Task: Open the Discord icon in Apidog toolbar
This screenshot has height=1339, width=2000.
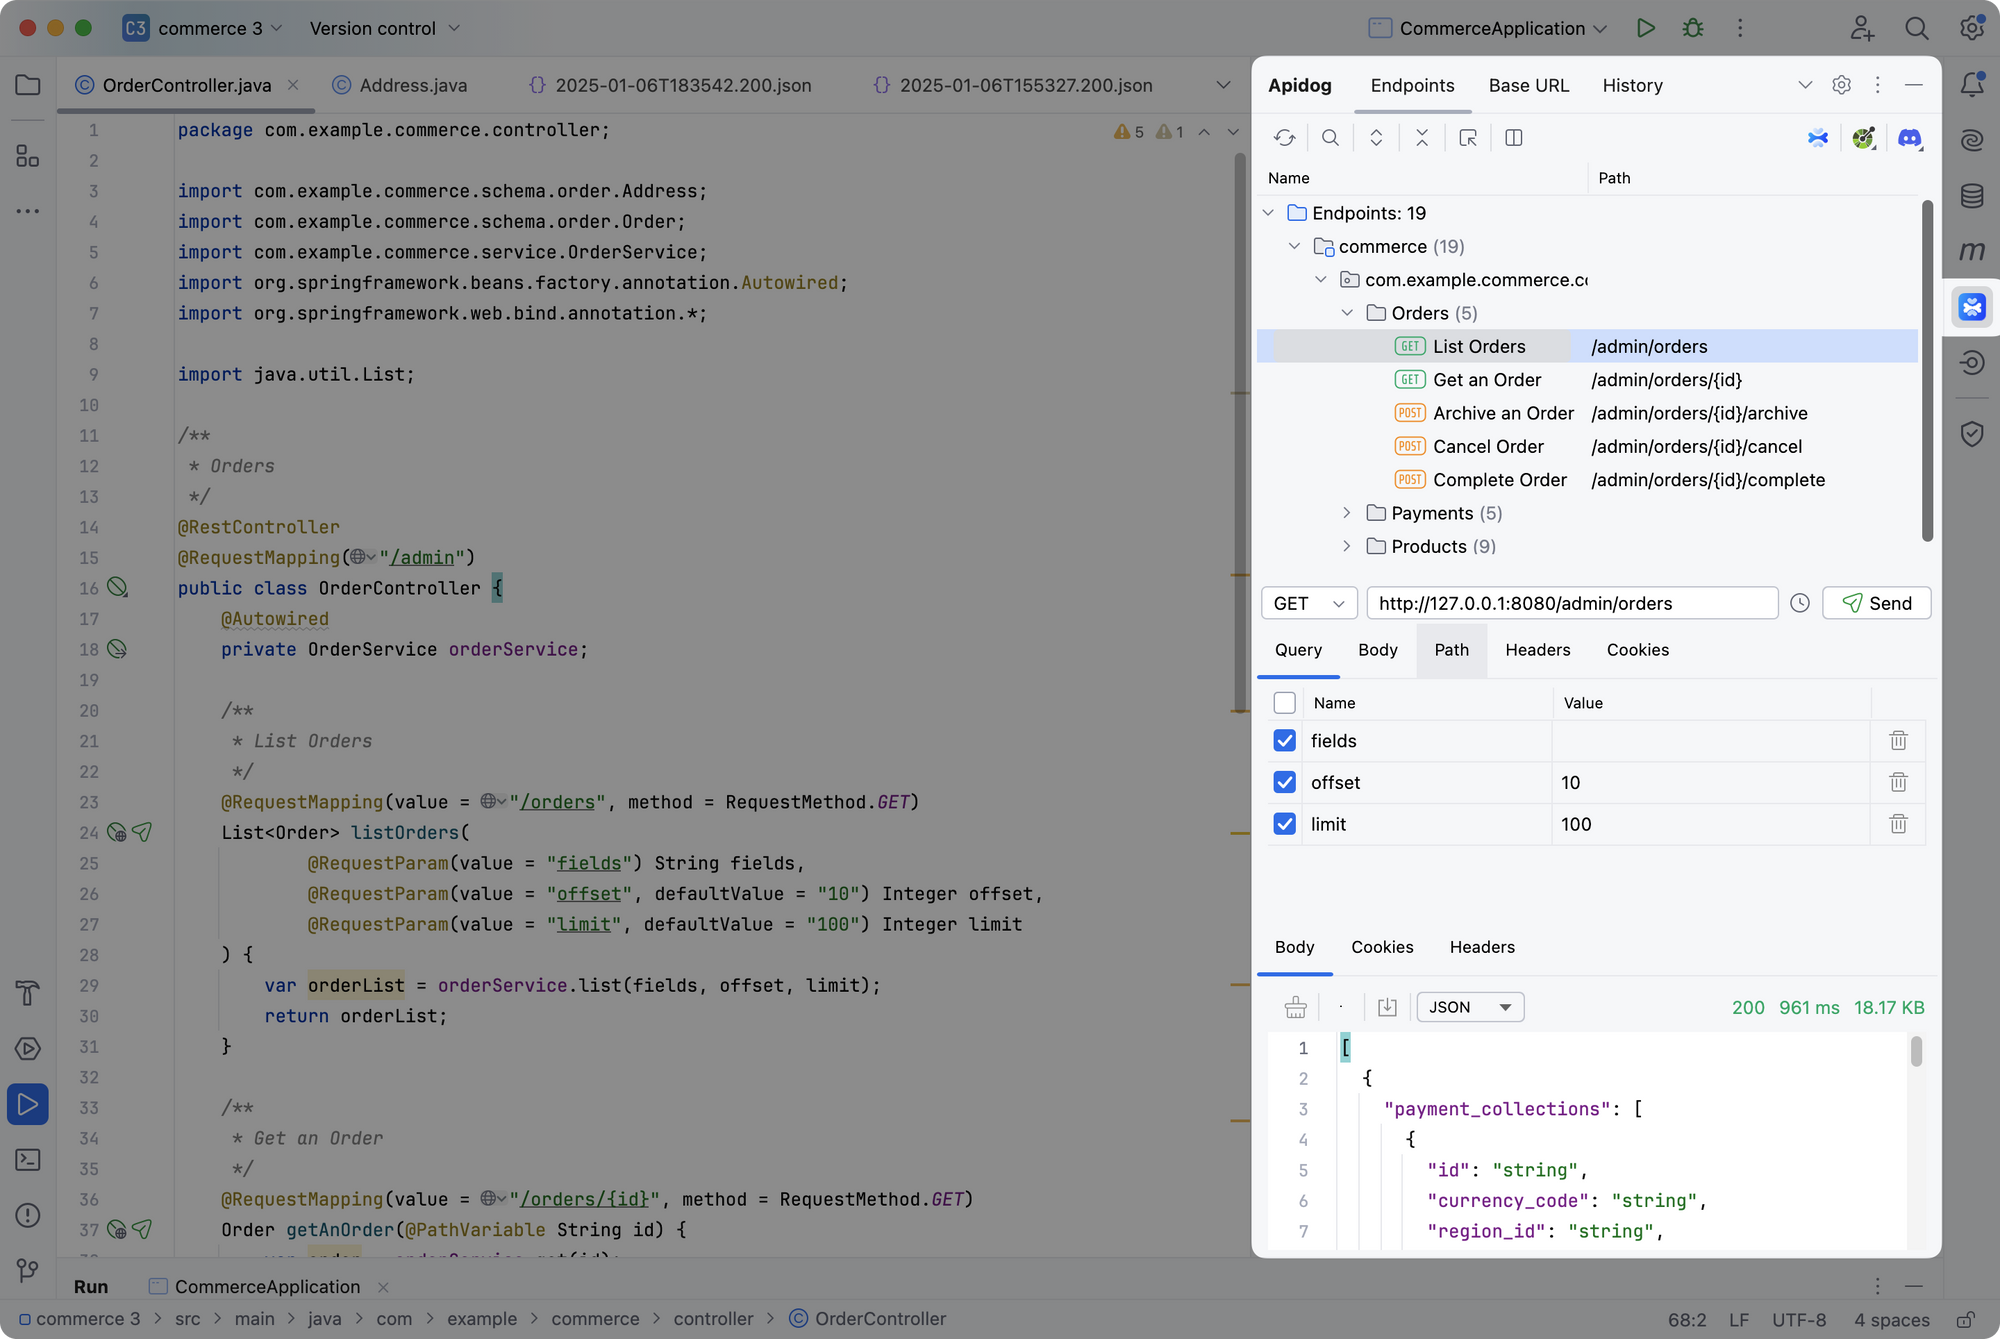Action: 1910,138
